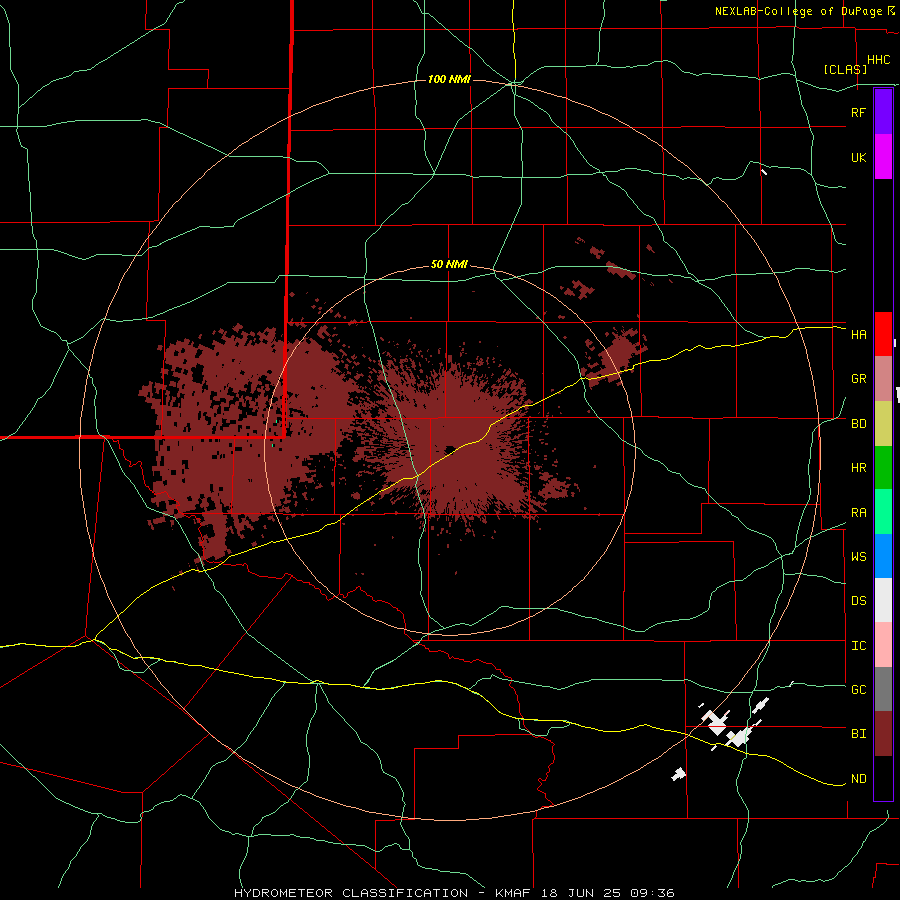The image size is (900, 900).
Task: Click the yellow BD legend swatch
Action: point(883,424)
